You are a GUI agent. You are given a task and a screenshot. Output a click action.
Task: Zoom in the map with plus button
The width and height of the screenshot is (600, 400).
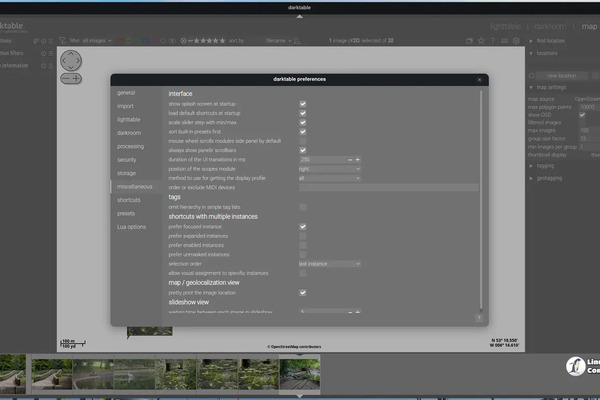[76, 79]
